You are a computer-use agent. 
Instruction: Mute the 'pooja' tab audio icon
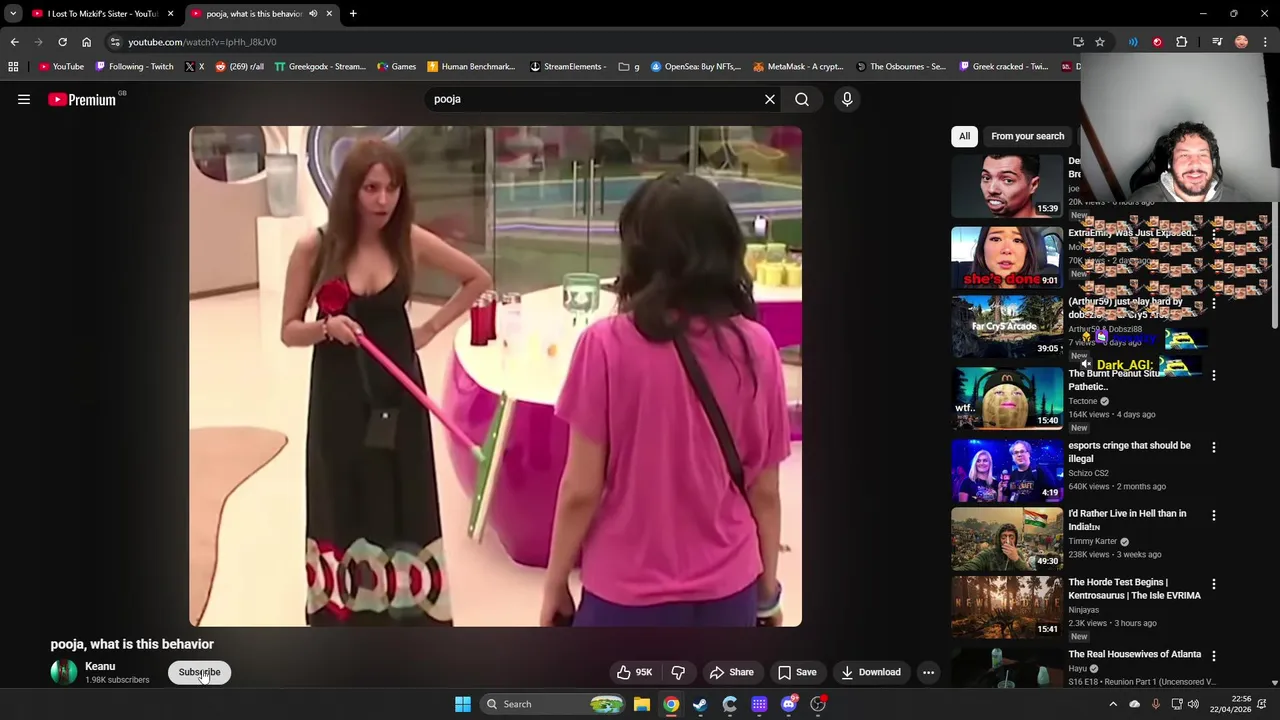tap(313, 14)
